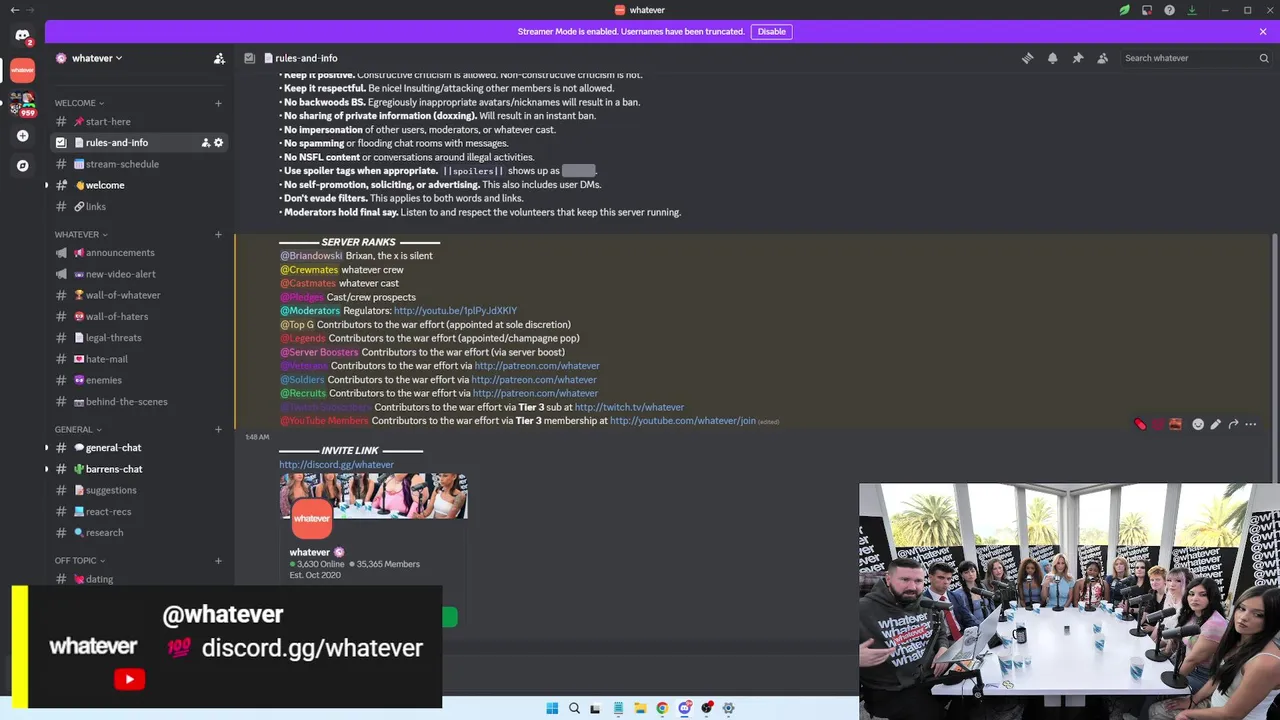1280x720 pixels.
Task: Collapse the WHATEVER category
Action: point(81,235)
